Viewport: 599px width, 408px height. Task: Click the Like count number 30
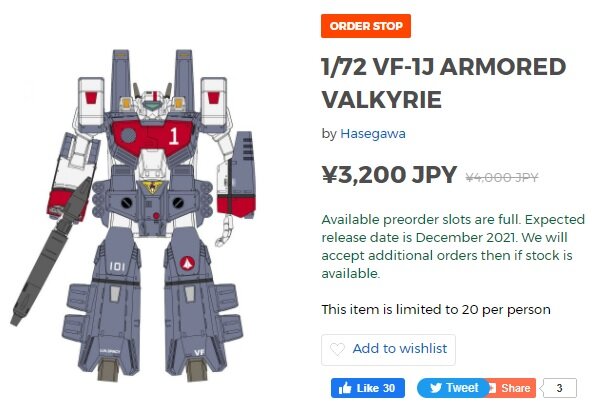tap(389, 388)
